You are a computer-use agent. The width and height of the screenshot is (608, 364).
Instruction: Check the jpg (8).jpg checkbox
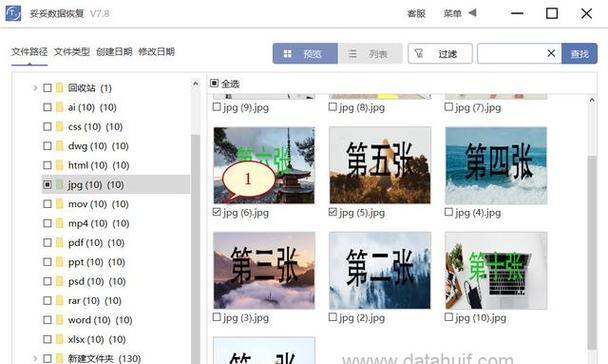(x=333, y=107)
